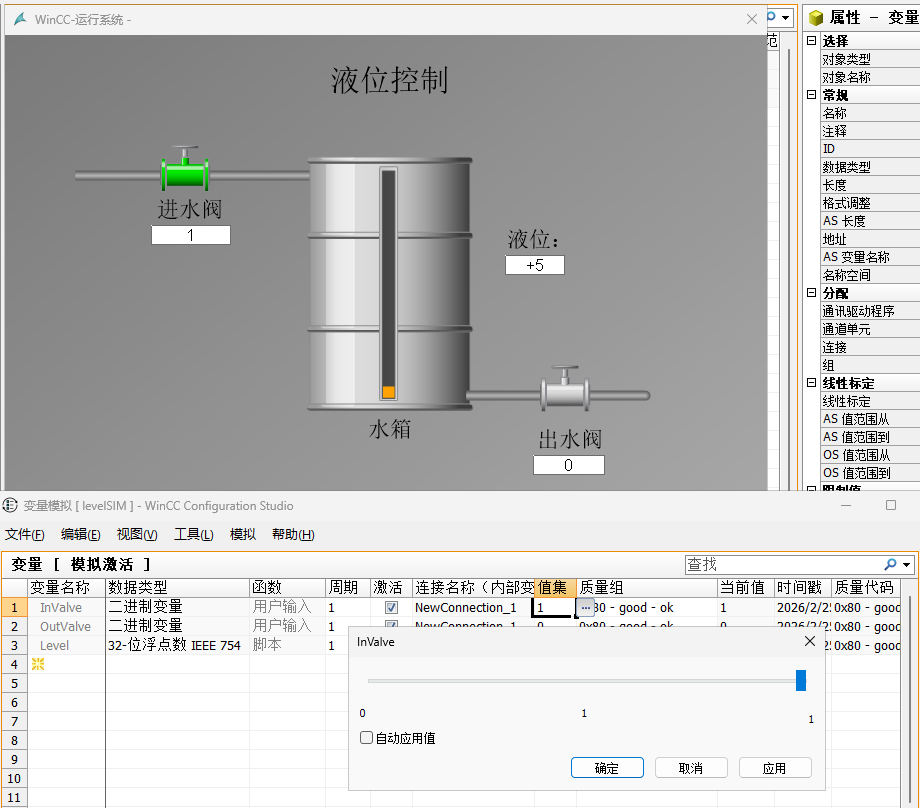This screenshot has width=920, height=808.
Task: Open the search options dropdown beside 查找
Action: pyautogui.click(x=907, y=563)
